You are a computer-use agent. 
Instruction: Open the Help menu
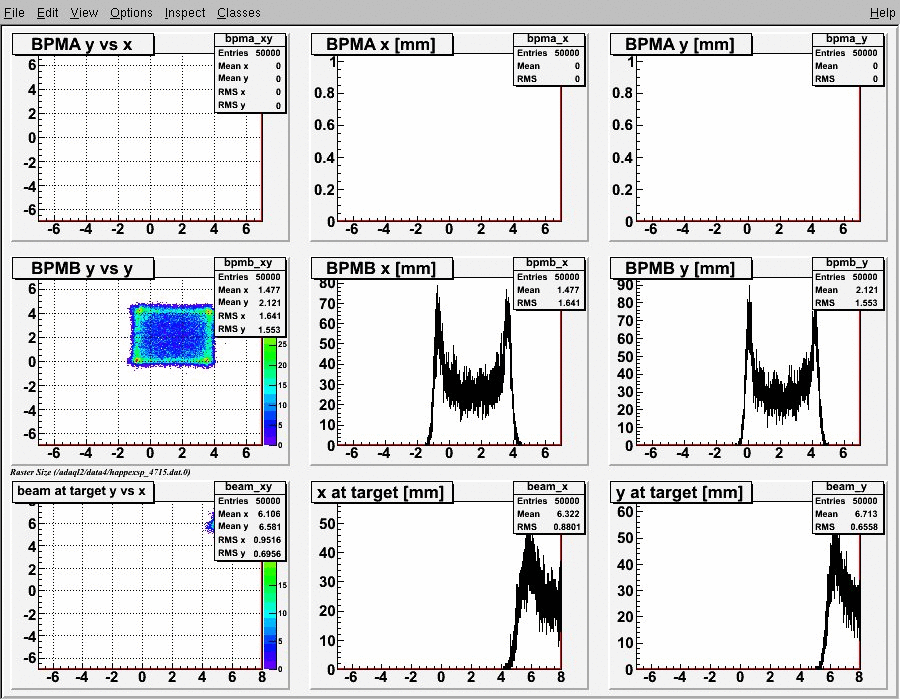882,13
